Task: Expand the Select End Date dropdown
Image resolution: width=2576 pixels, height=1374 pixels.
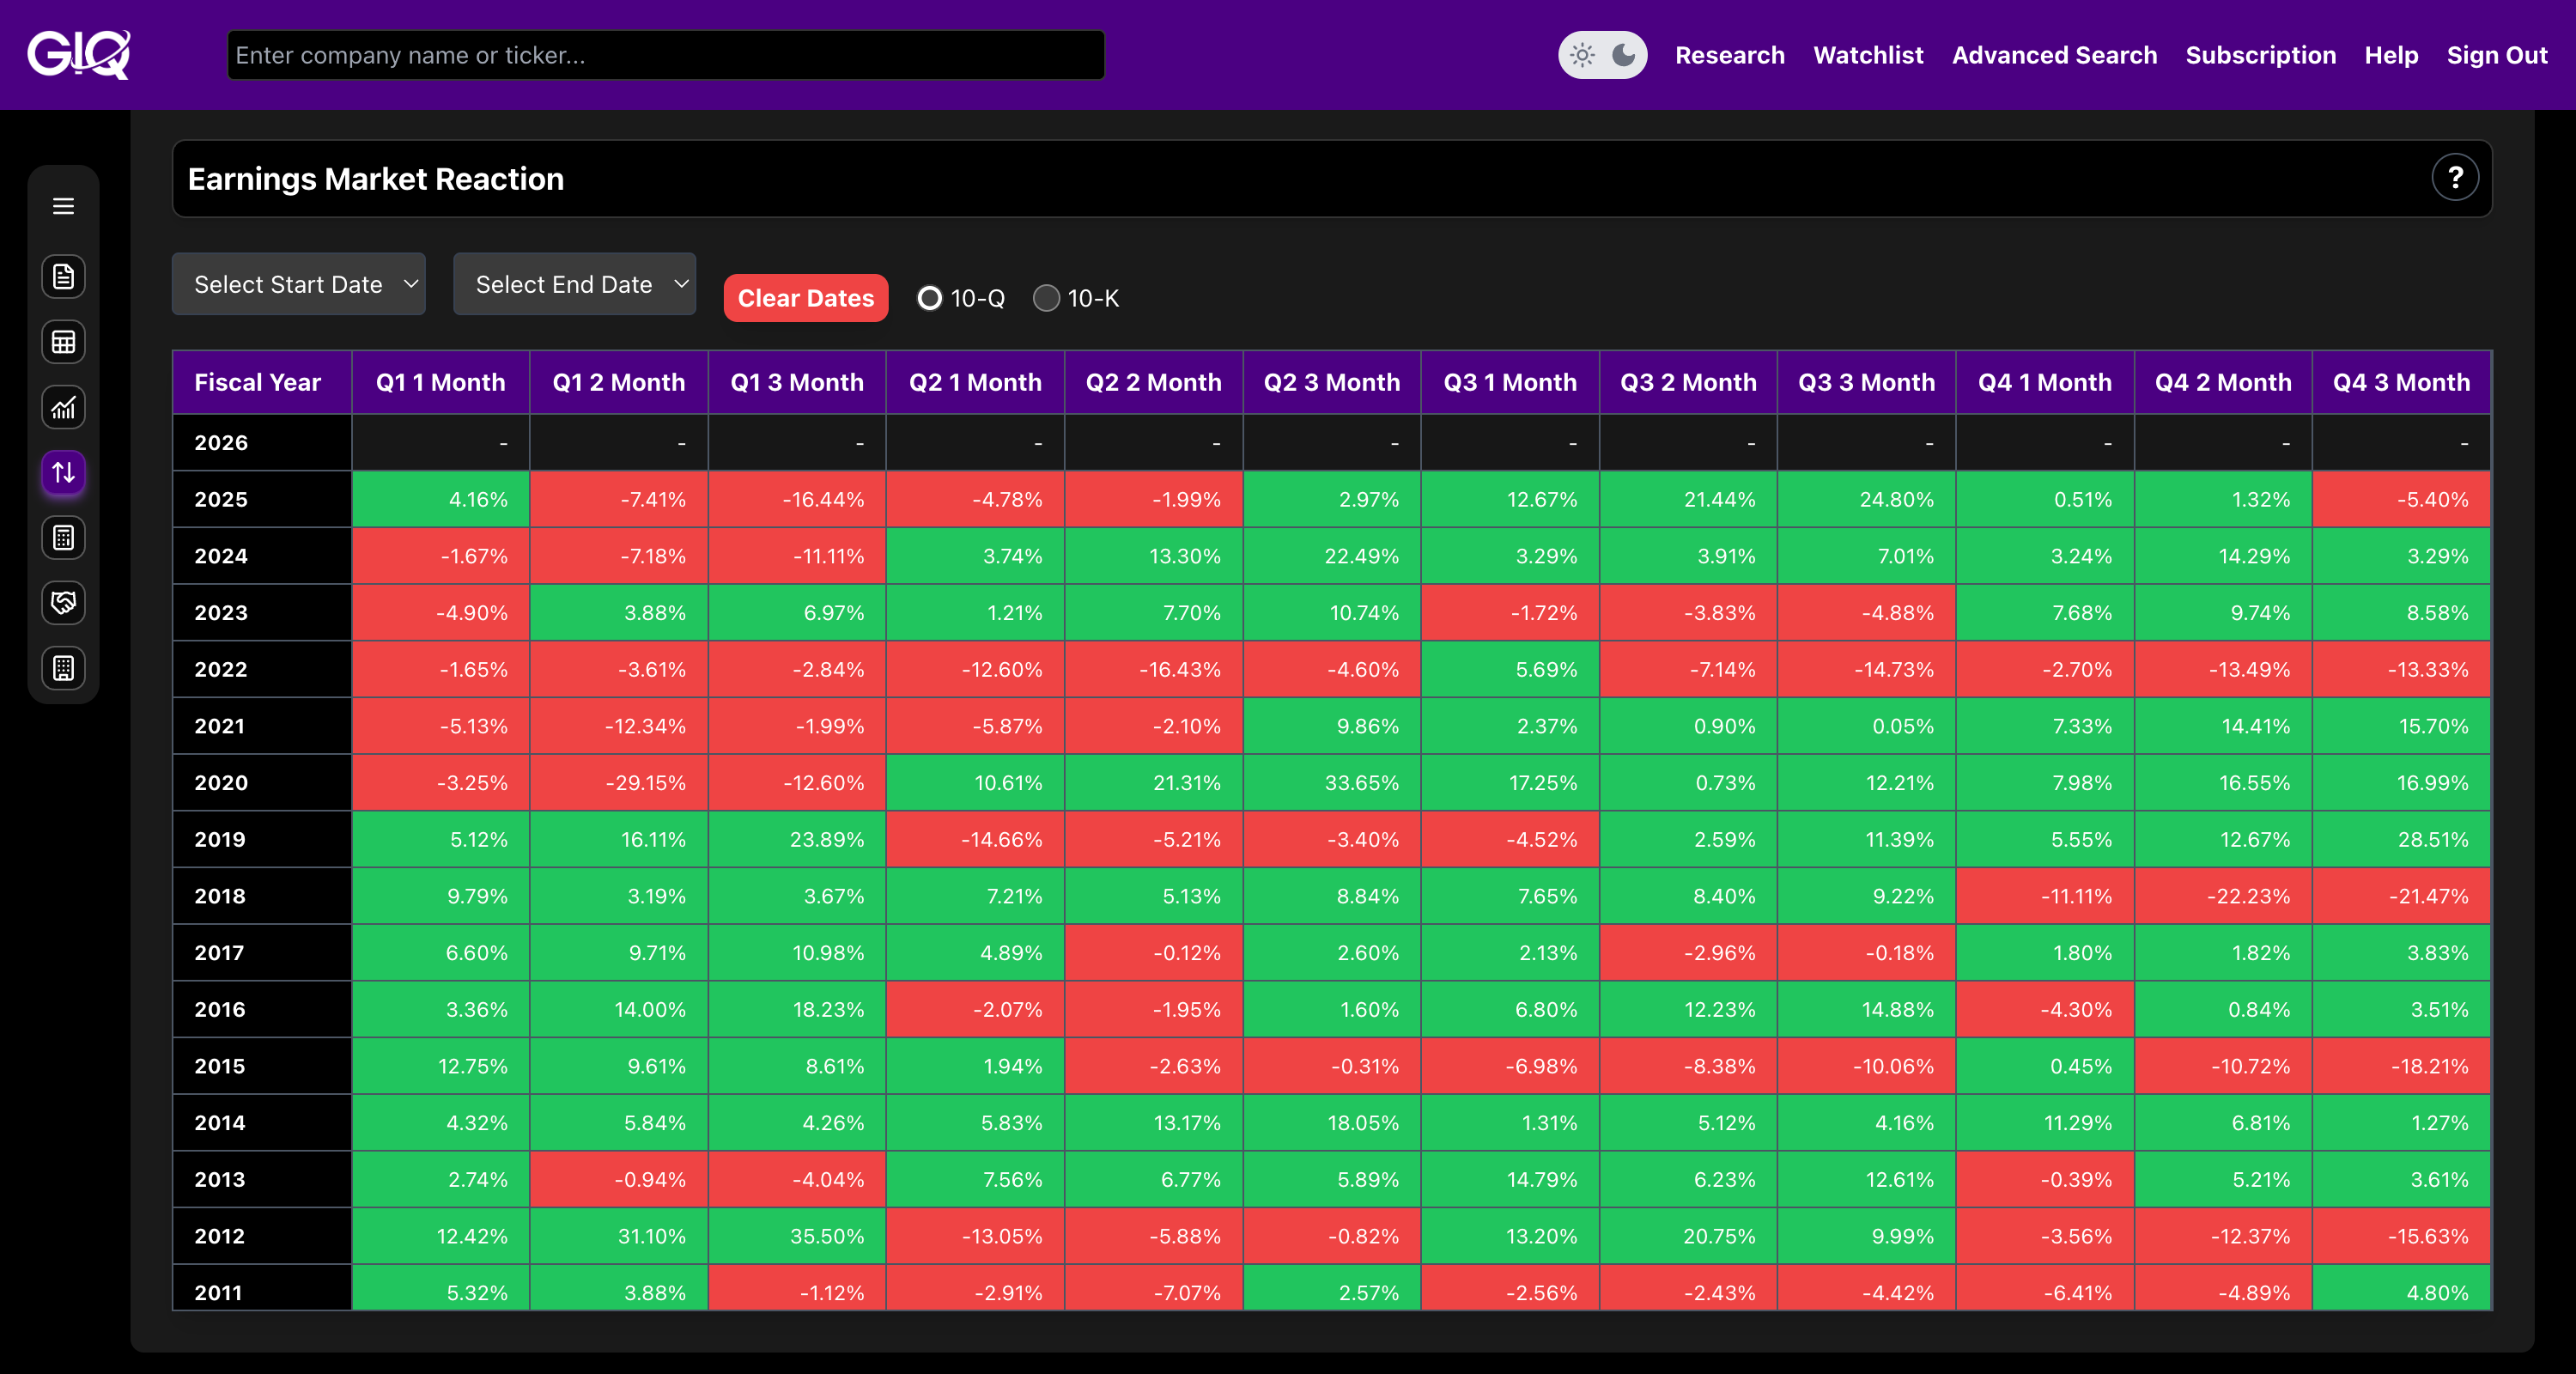Action: click(x=574, y=284)
